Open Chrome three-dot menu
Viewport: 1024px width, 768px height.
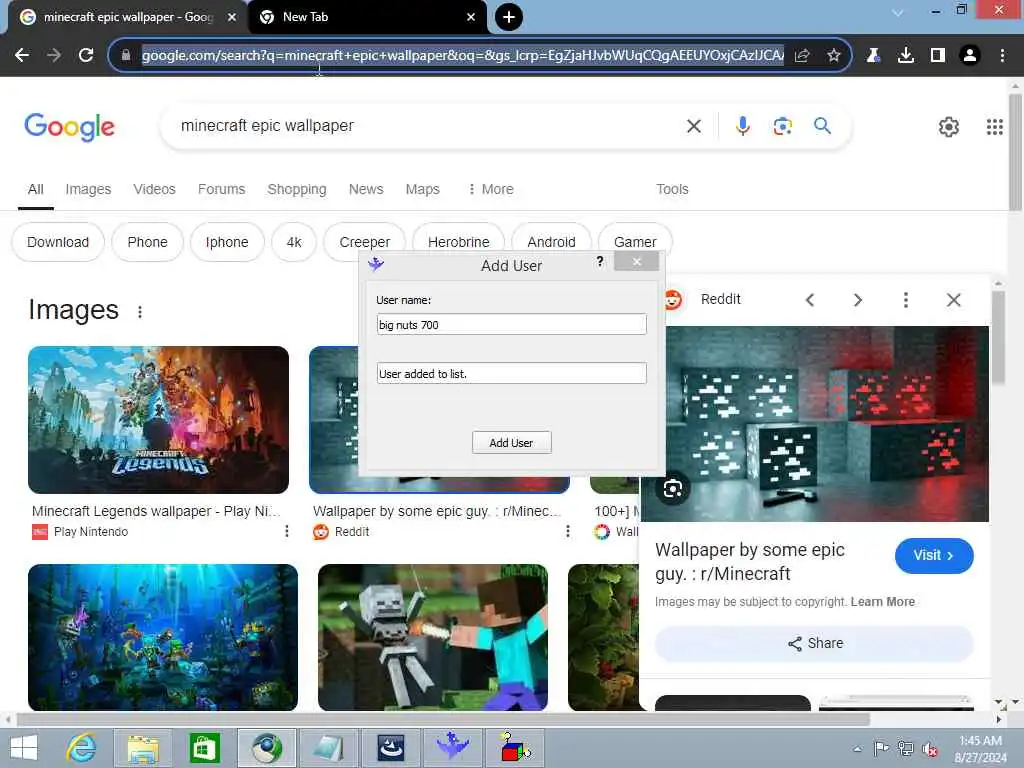1002,56
